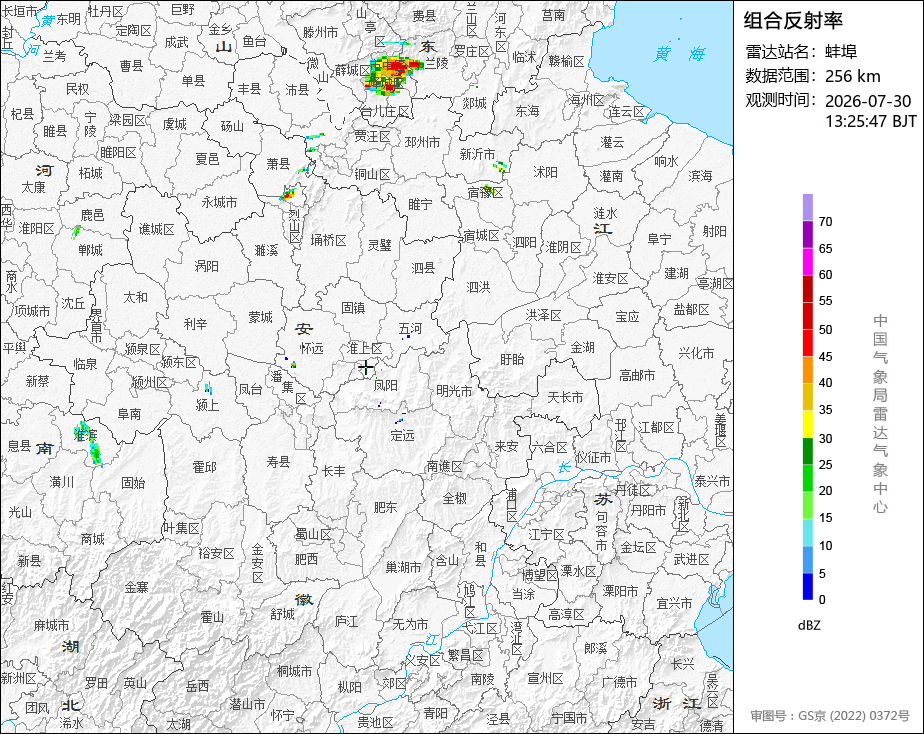Click the station name 蚌埠
Viewport: 924px width, 734px height.
[x=841, y=52]
